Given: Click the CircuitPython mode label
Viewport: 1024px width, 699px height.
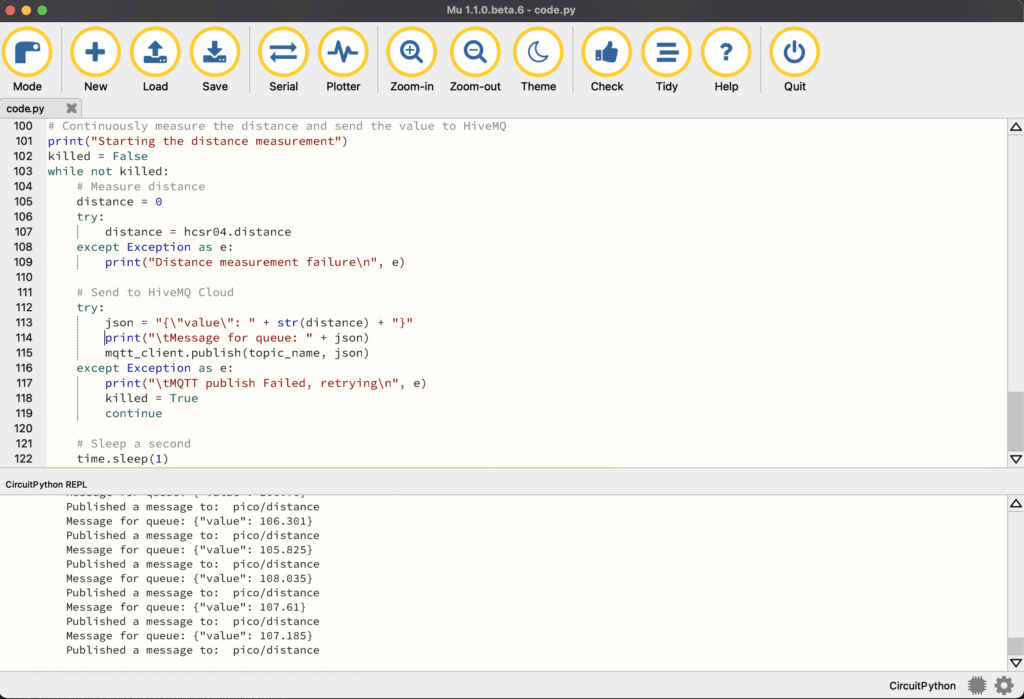Looking at the screenshot, I should [x=922, y=685].
